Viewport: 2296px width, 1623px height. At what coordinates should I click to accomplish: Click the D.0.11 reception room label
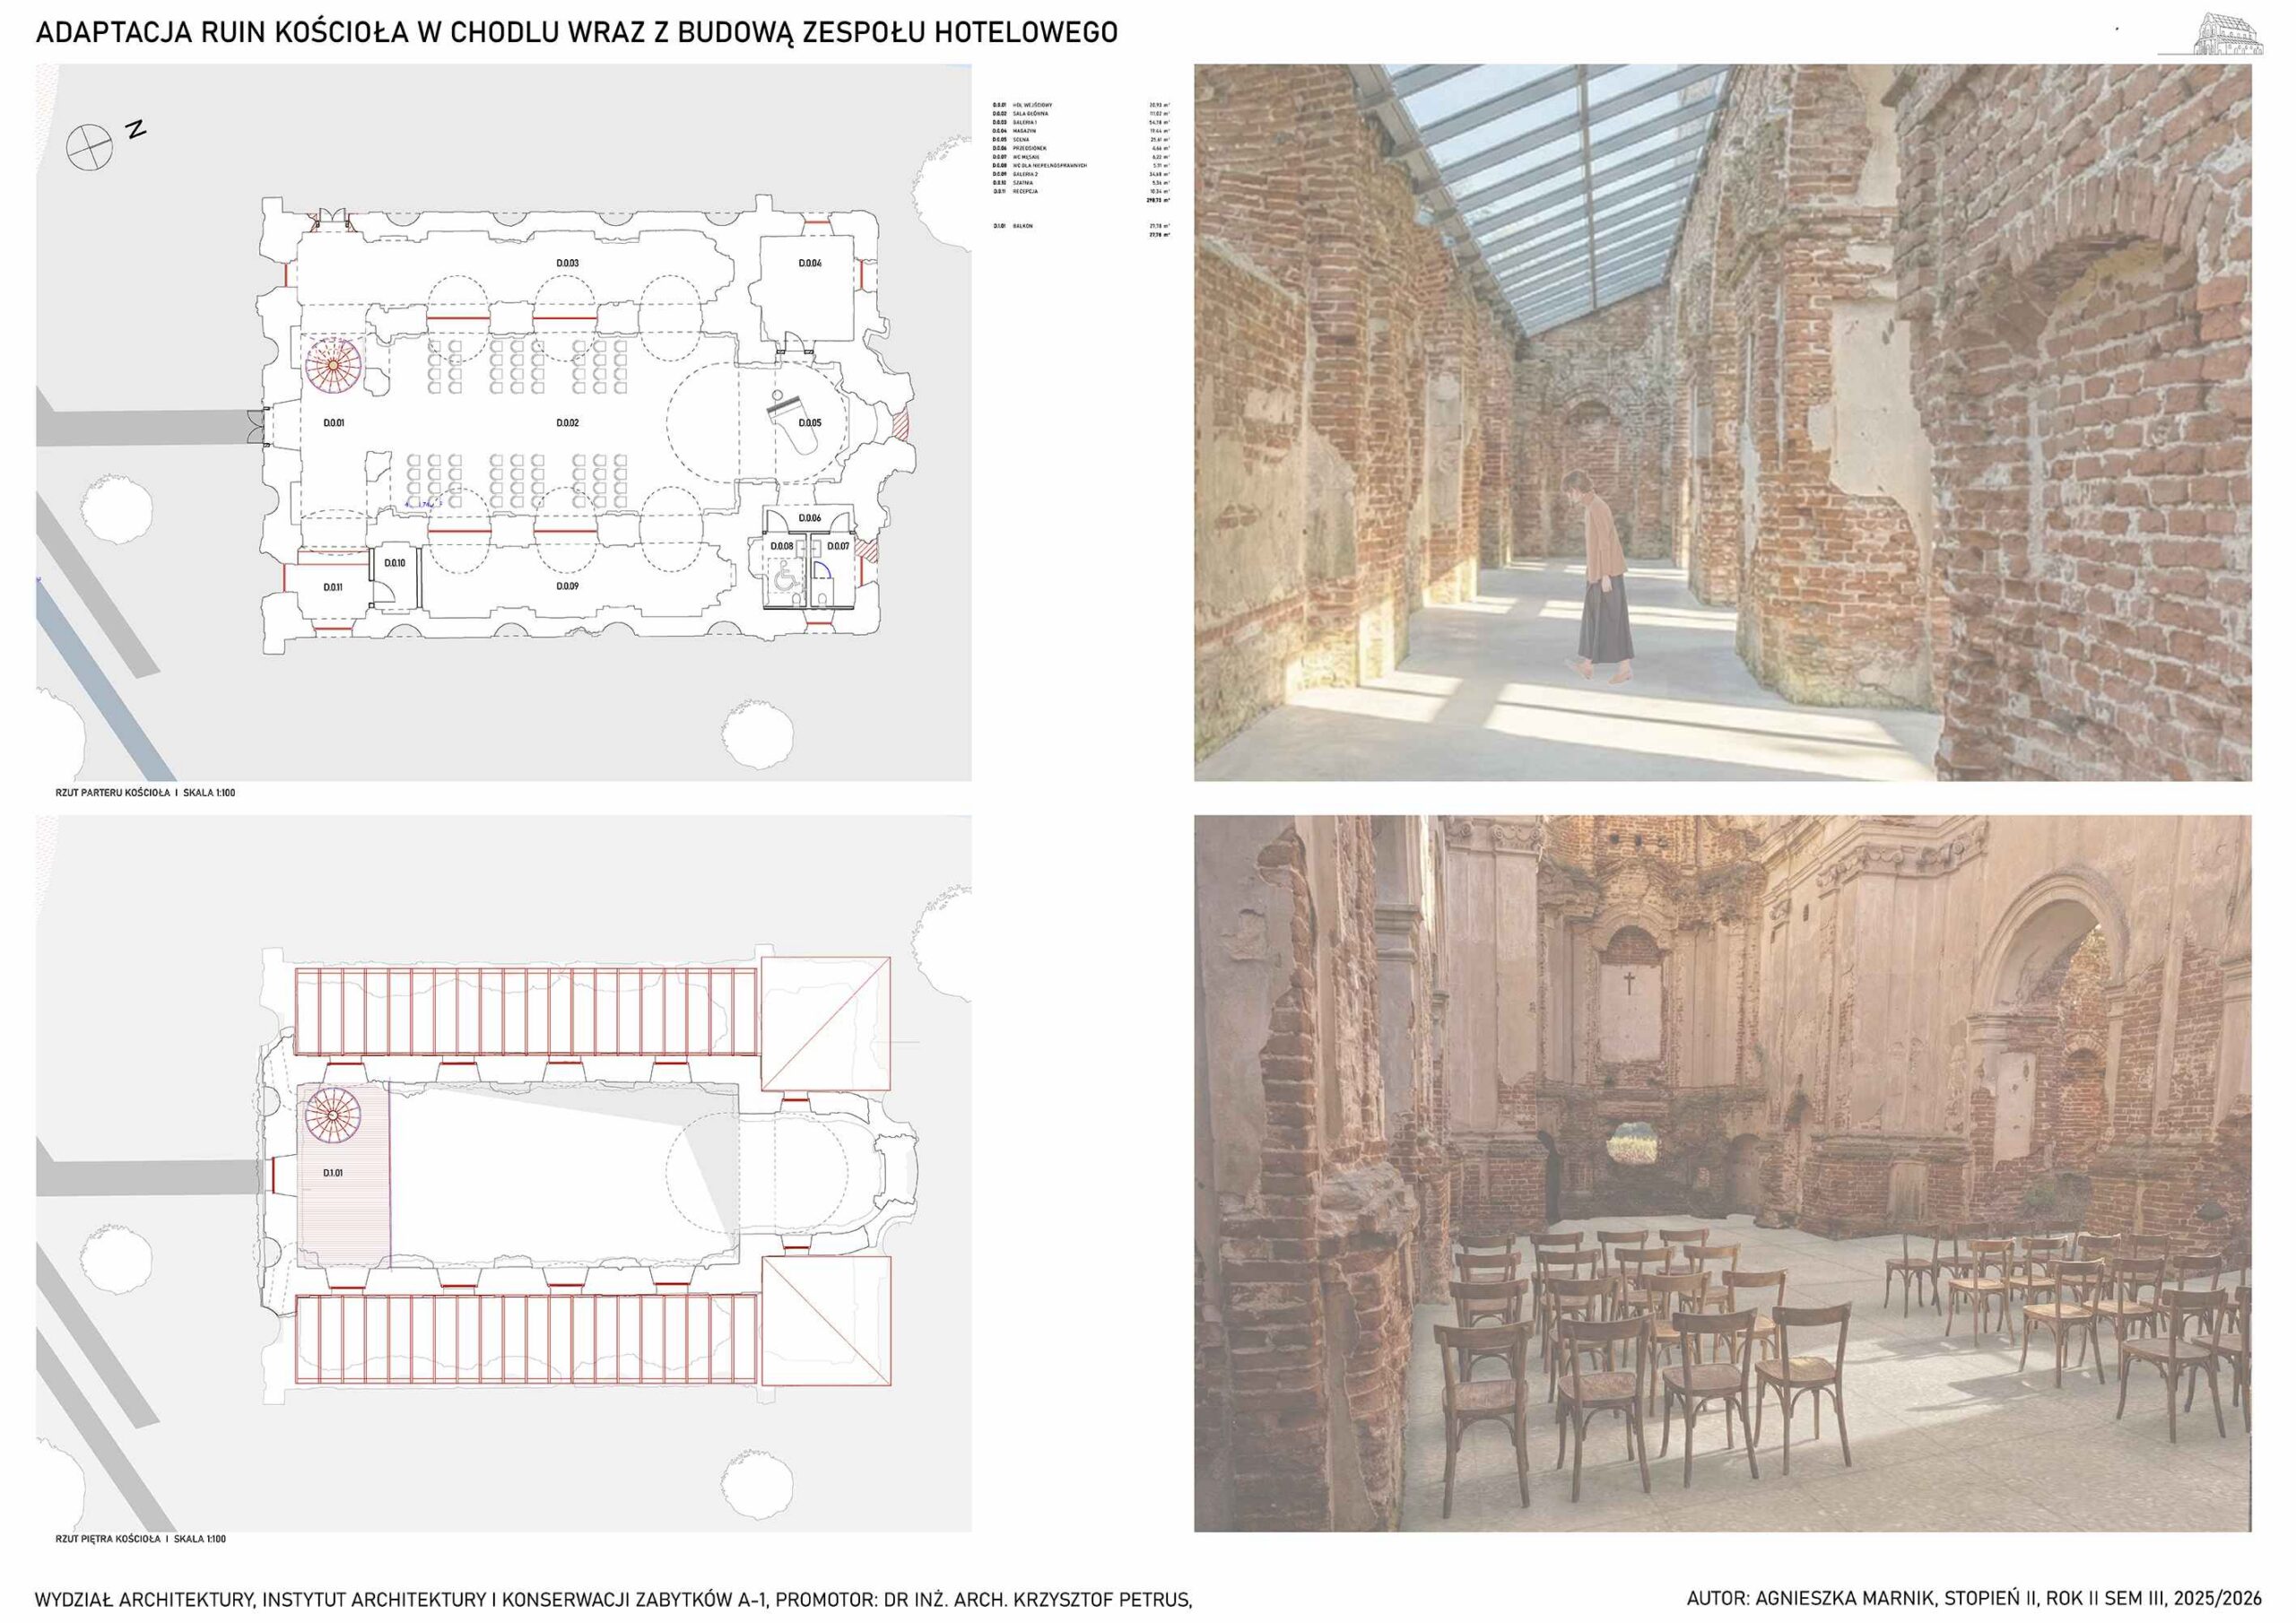click(333, 587)
